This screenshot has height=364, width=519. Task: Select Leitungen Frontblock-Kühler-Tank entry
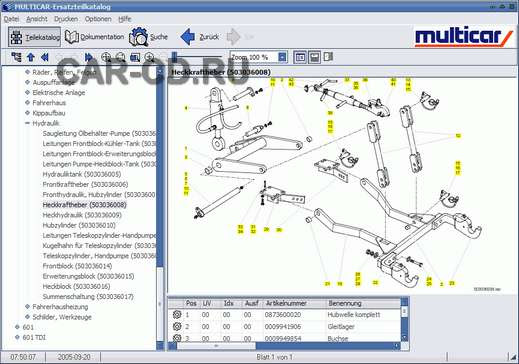(99, 144)
